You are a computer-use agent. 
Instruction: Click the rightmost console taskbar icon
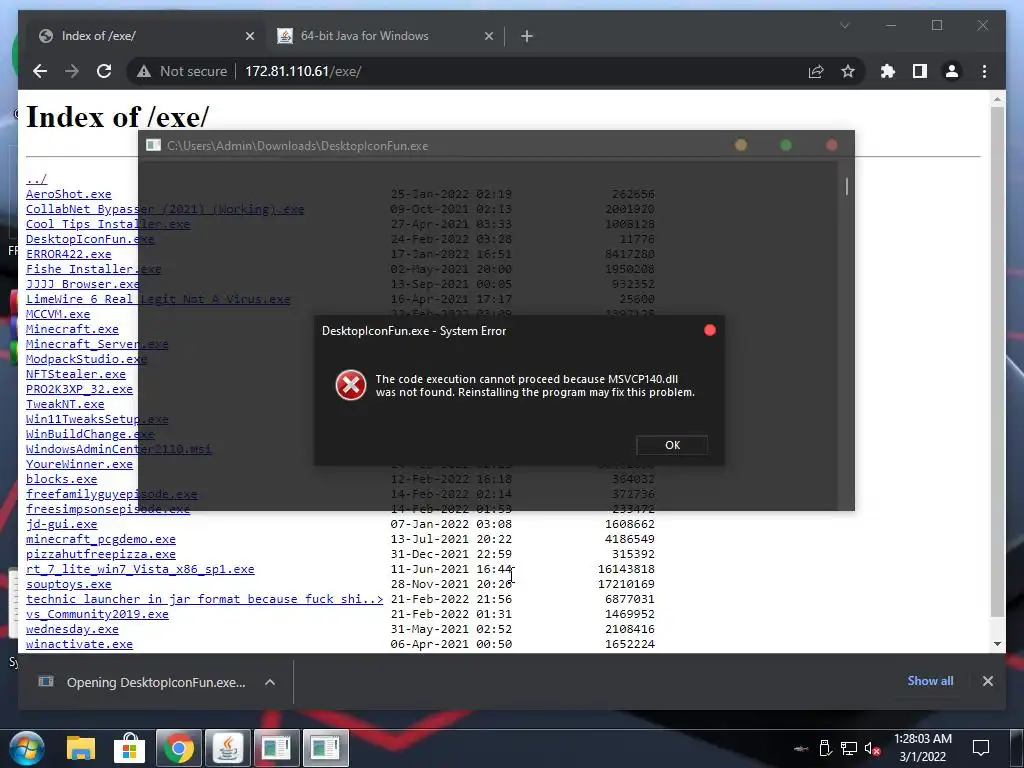pyautogui.click(x=325, y=748)
